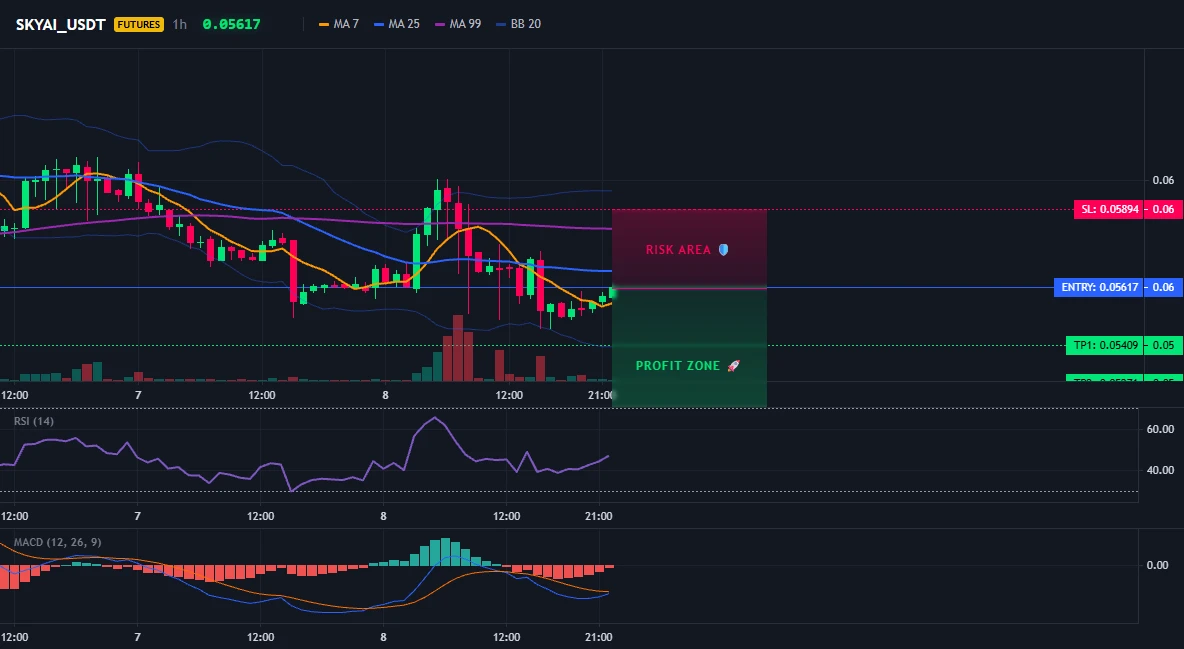Click the 21:00 label on the RSI time axis
The height and width of the screenshot is (649, 1184).
(x=599, y=516)
